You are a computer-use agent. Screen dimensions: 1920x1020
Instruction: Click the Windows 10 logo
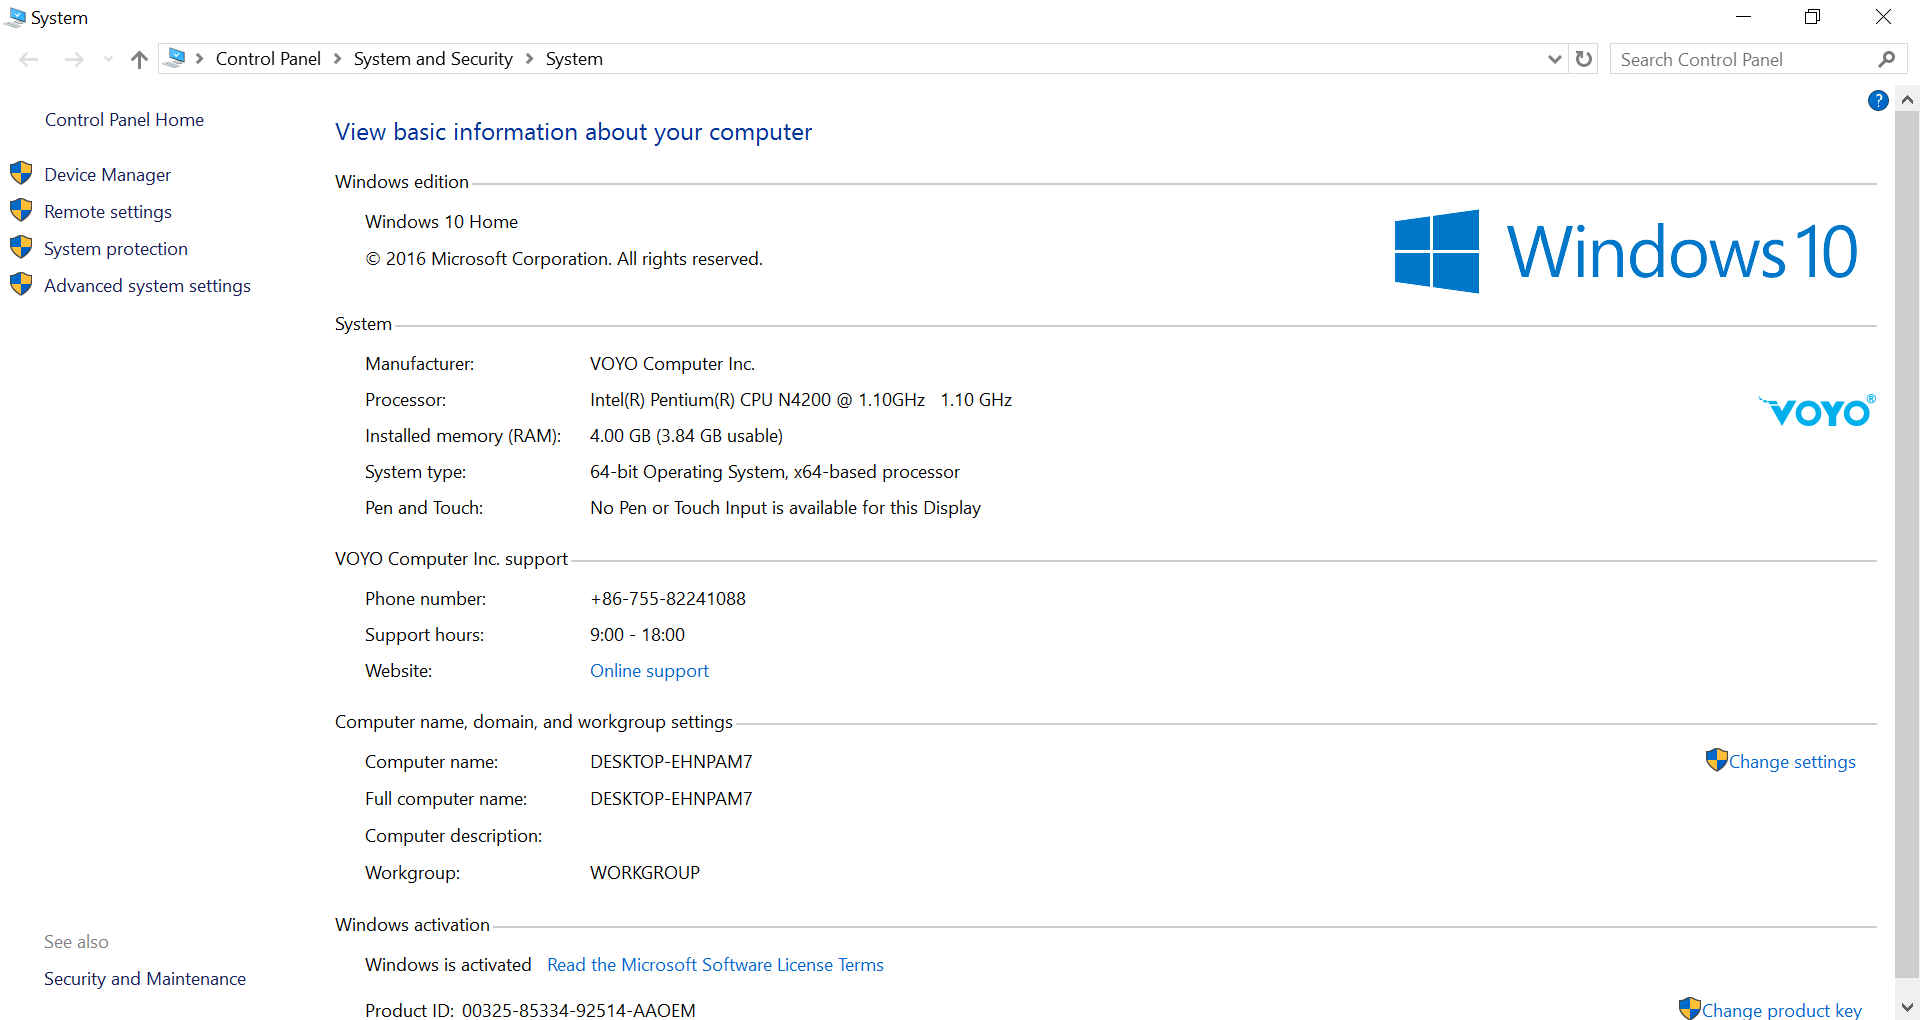[1626, 251]
